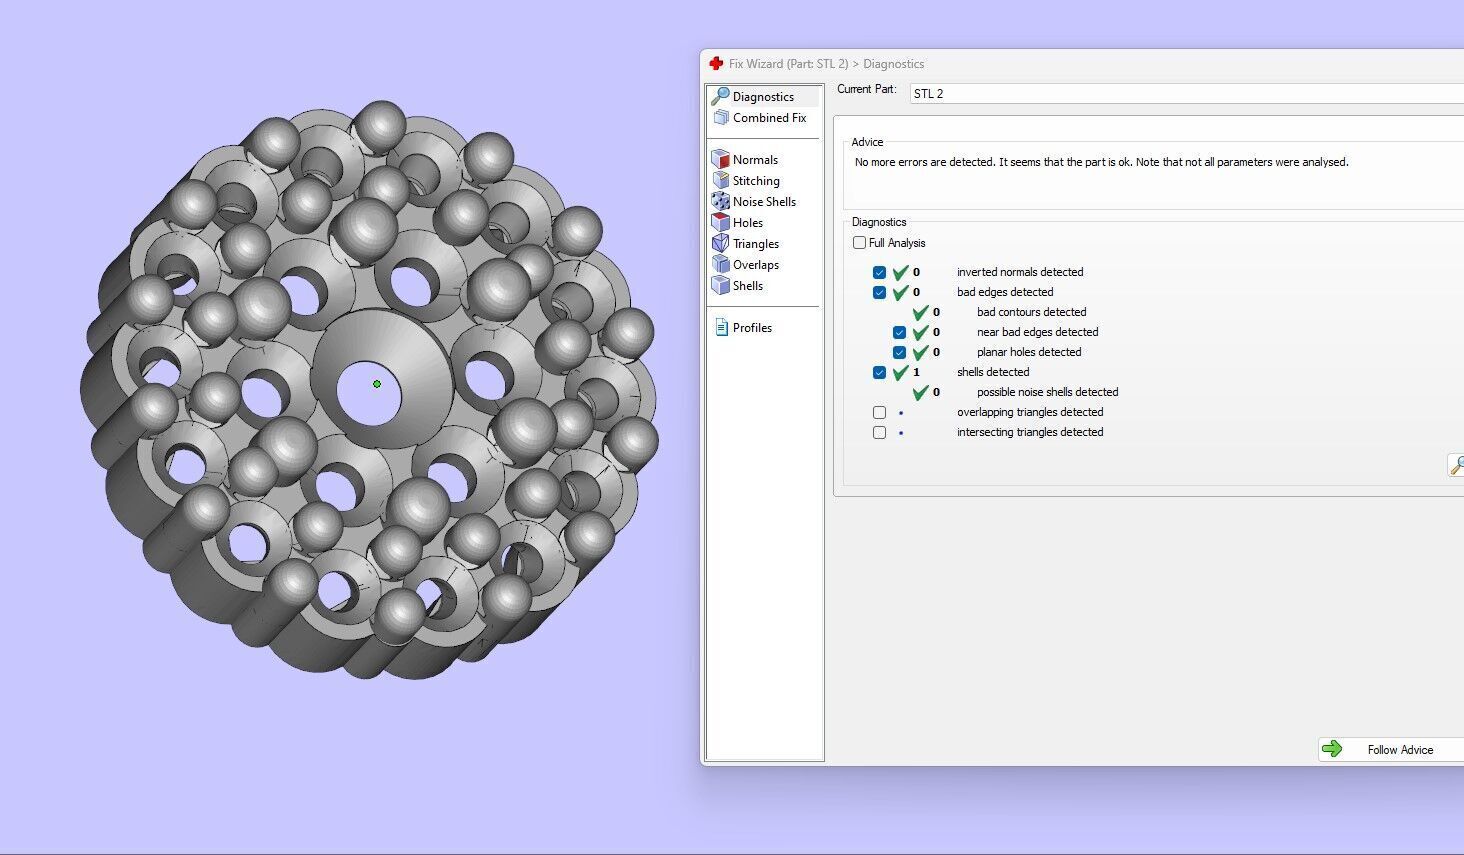Open the Shells section
Screen dimensions: 1464x855
coord(748,286)
